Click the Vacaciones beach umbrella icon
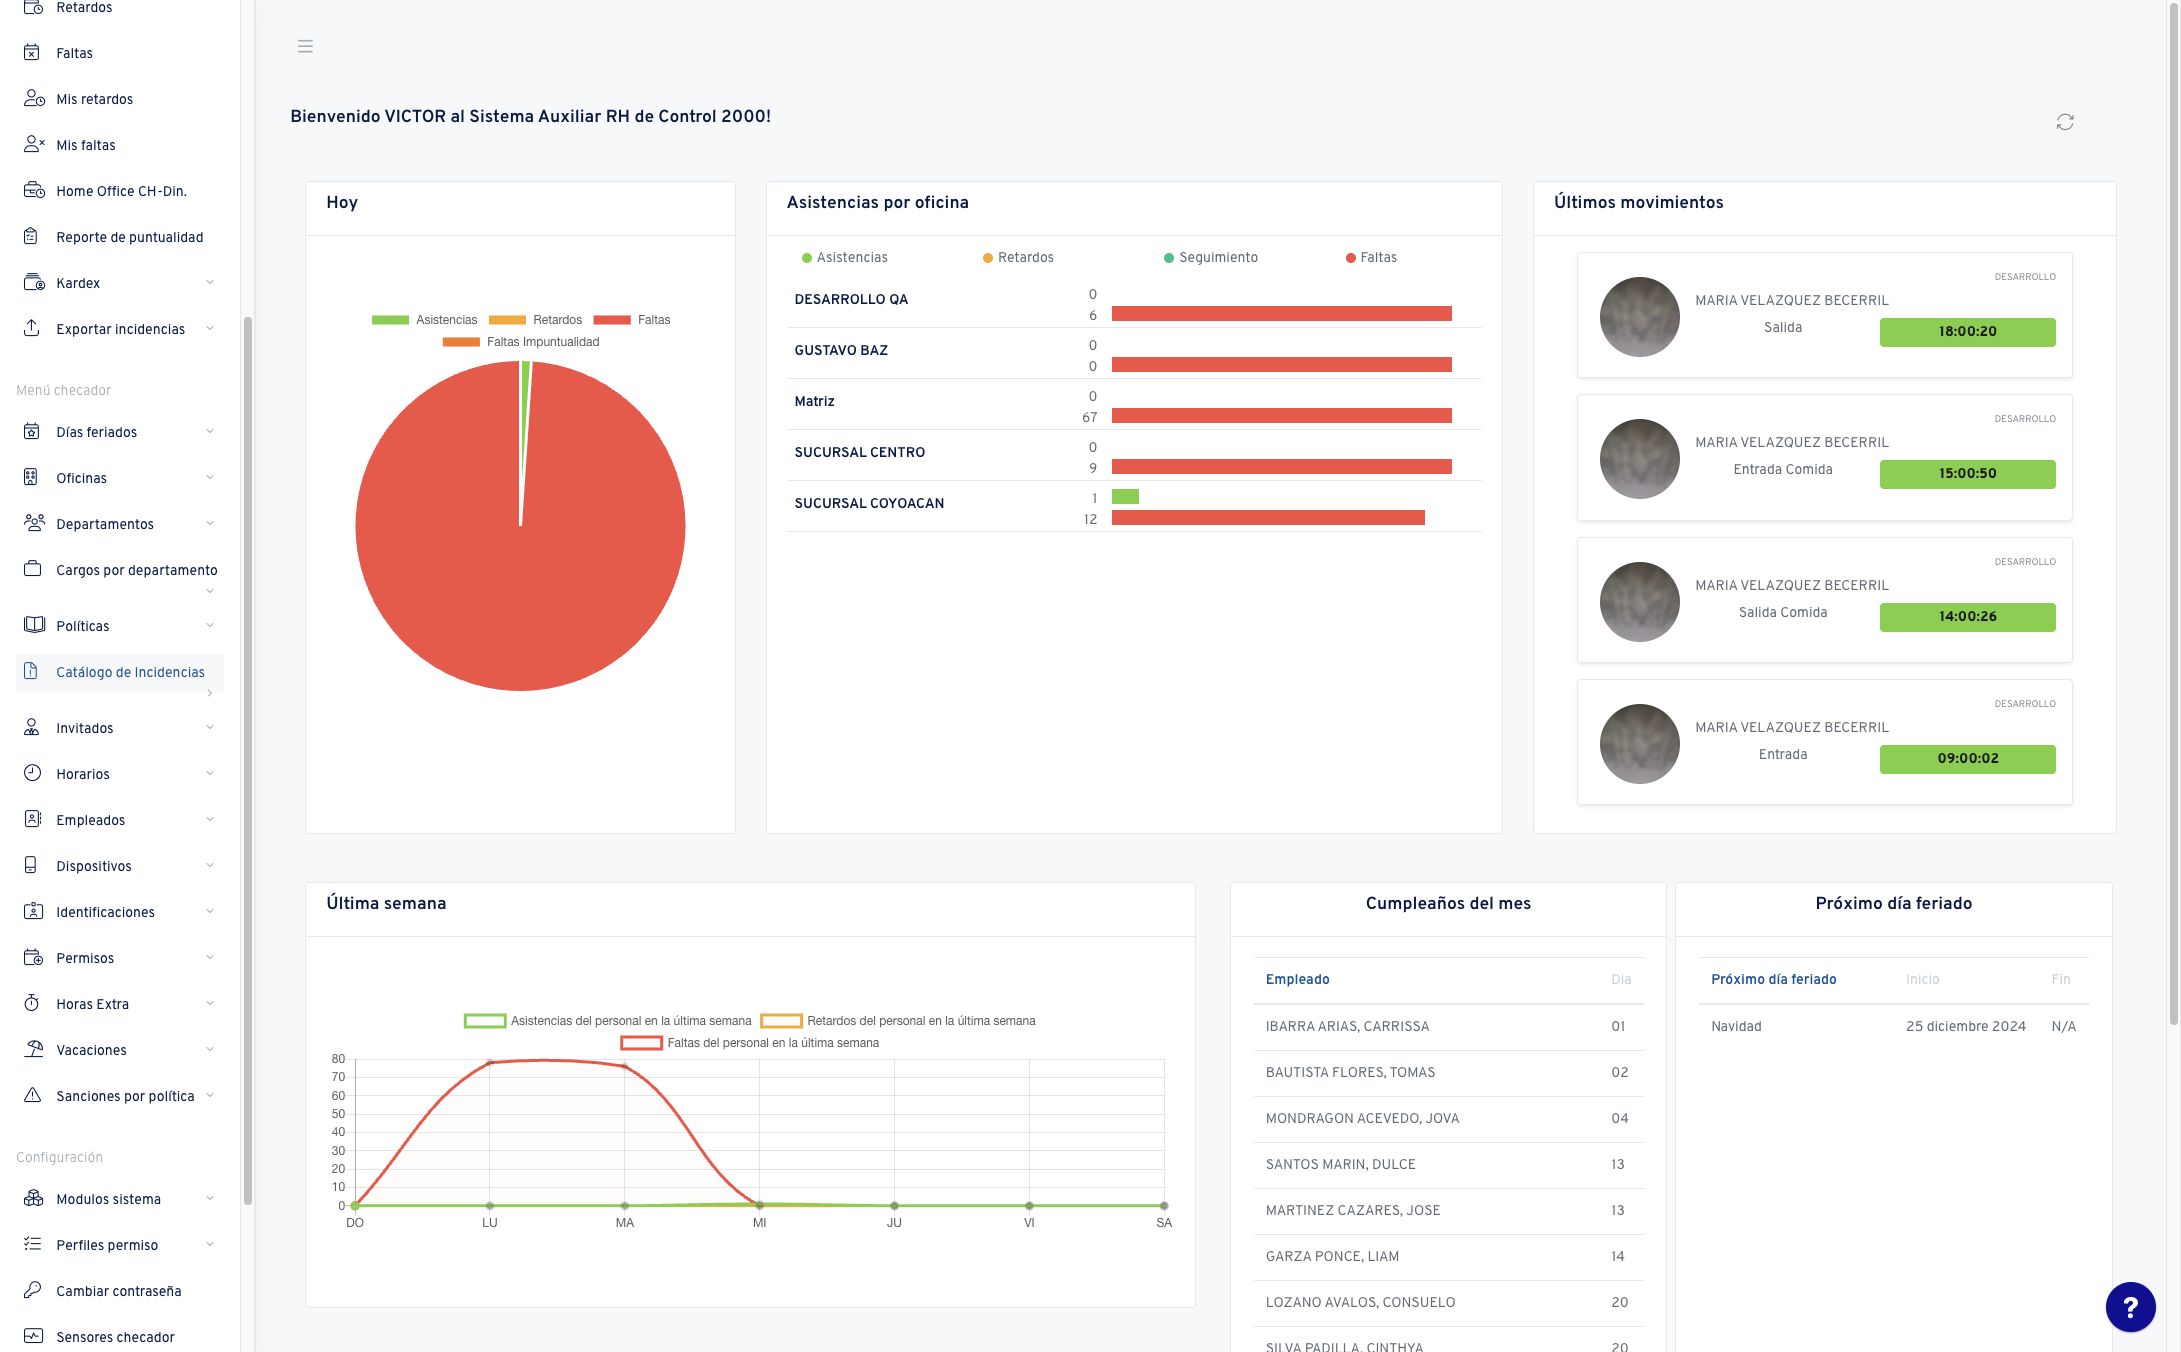The image size is (2181, 1352). [x=34, y=1049]
